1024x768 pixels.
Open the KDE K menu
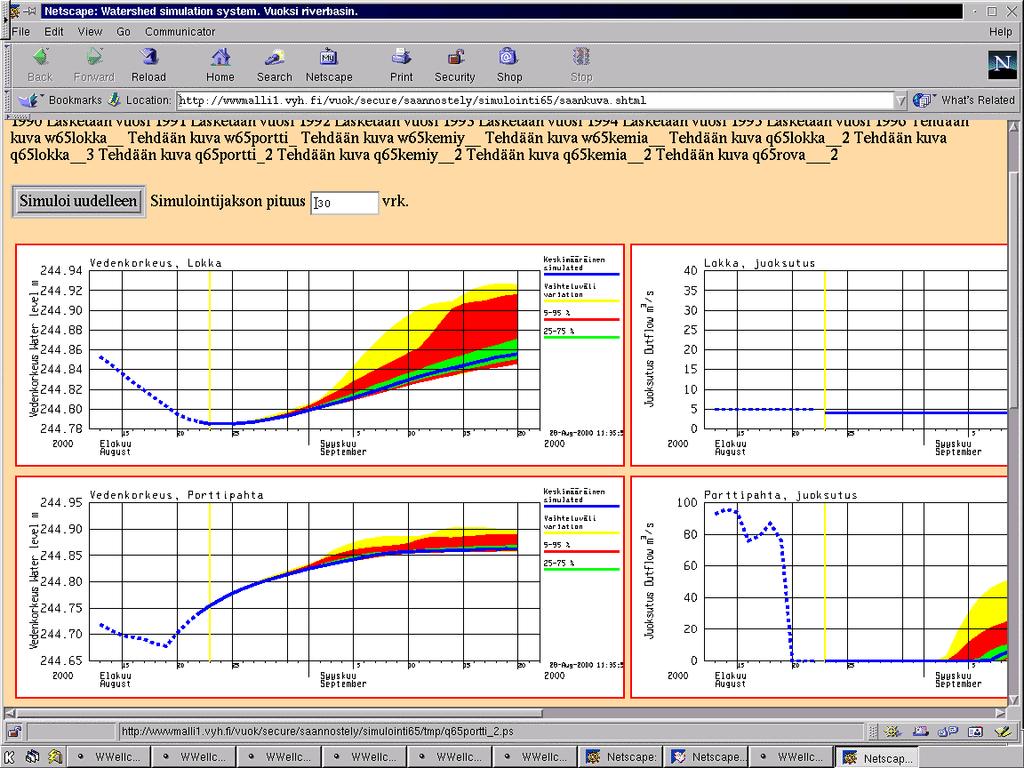10,758
